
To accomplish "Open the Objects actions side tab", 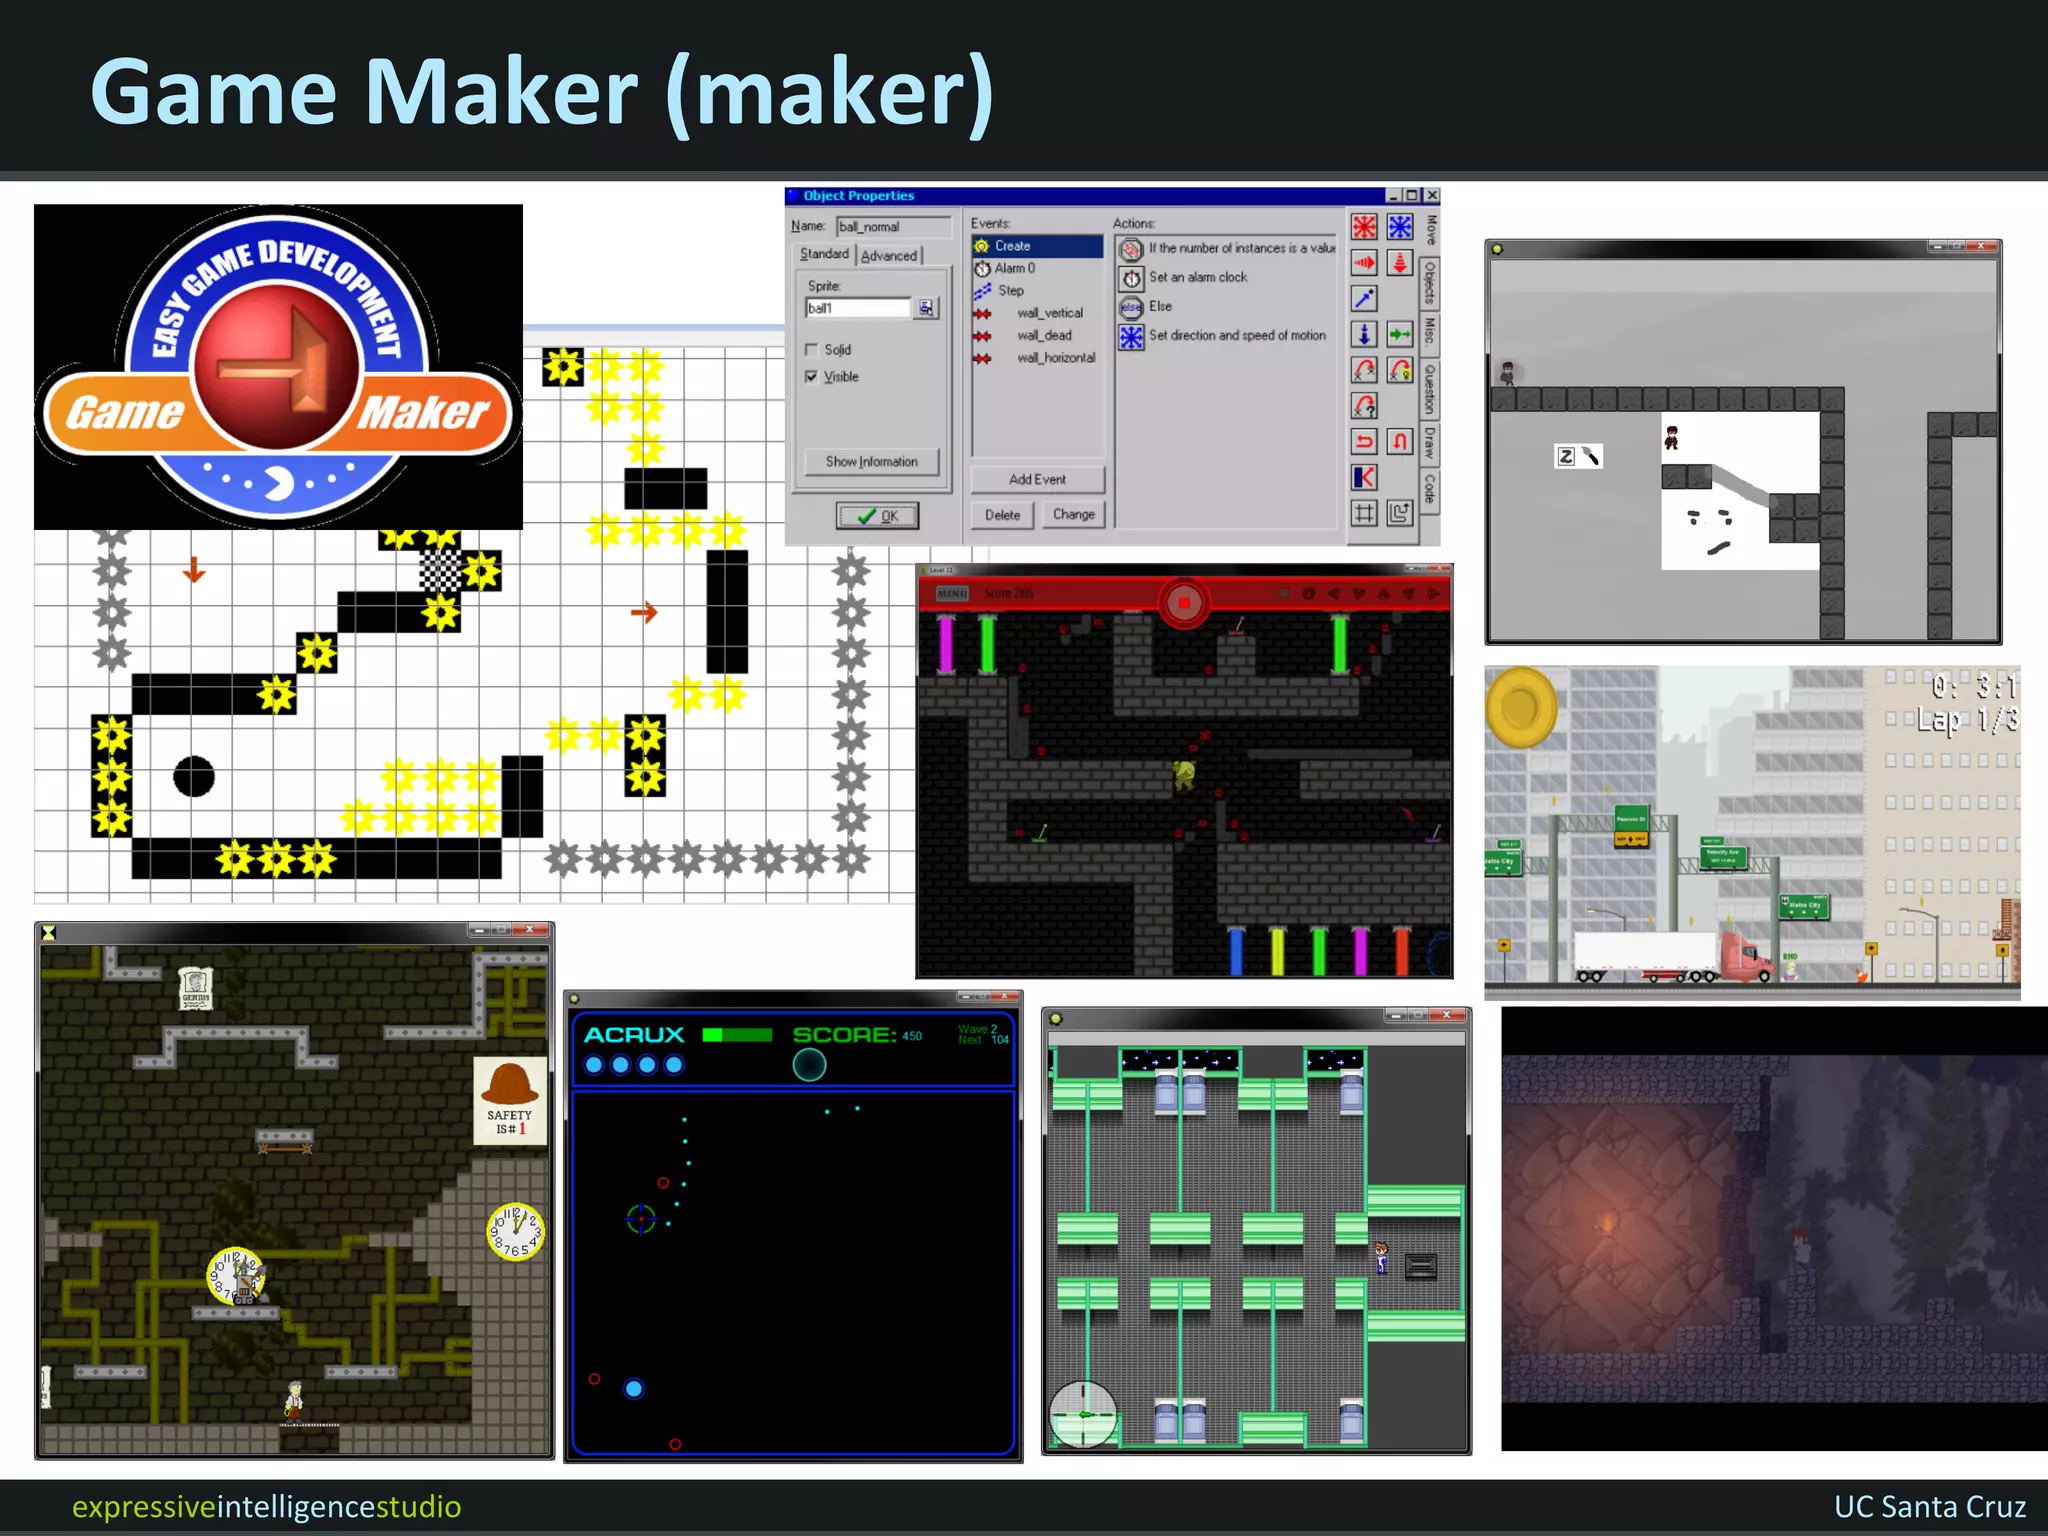I will pos(1430,283).
